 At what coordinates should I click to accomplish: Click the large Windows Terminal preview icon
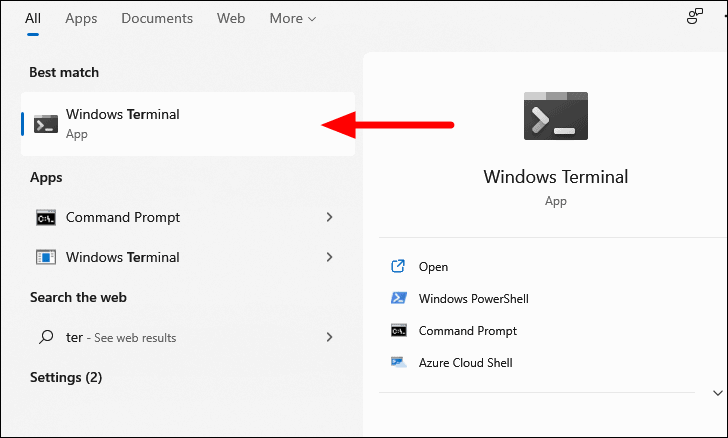click(556, 116)
